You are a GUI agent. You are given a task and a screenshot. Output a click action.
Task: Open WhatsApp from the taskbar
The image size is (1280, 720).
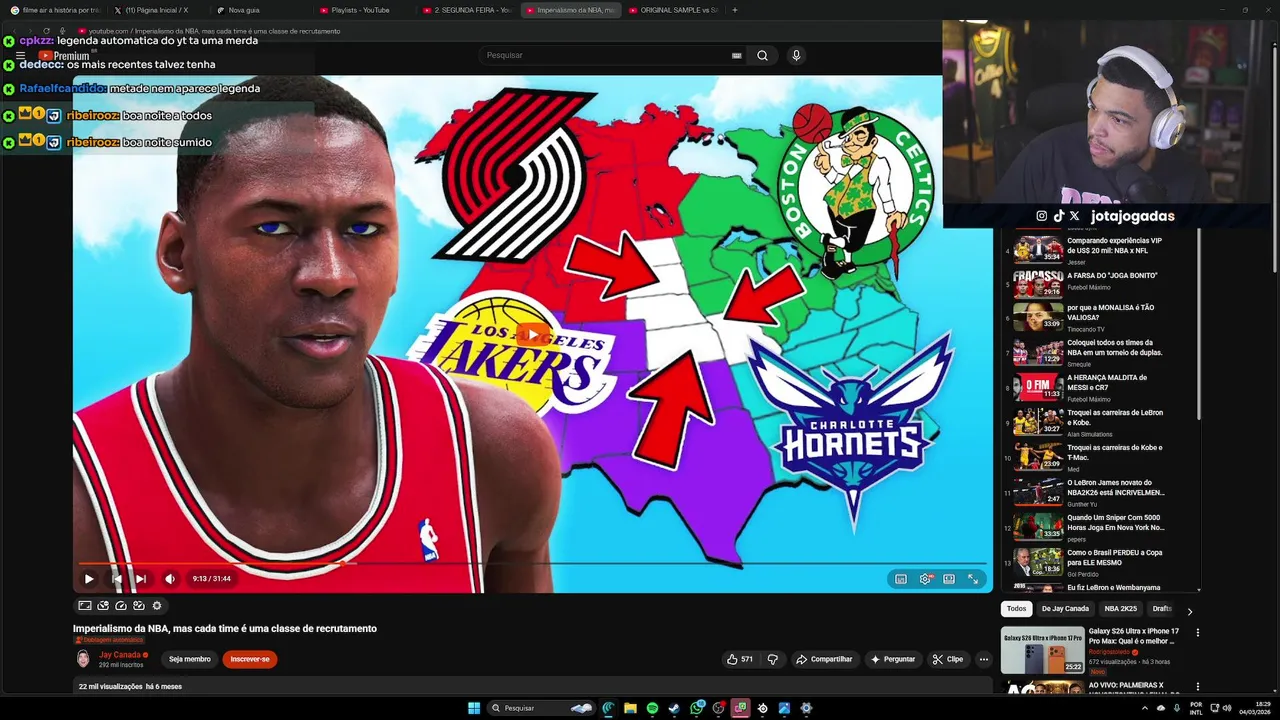696,708
